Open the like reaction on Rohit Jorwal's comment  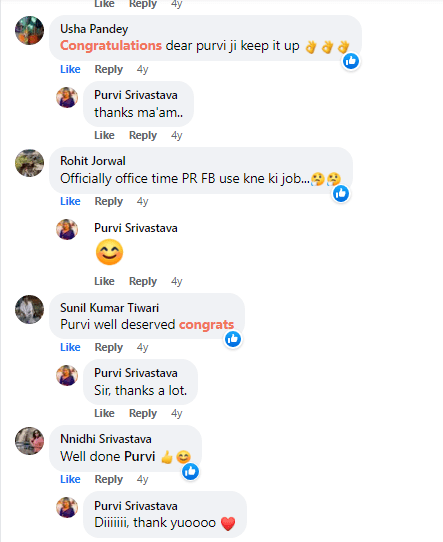coord(341,194)
